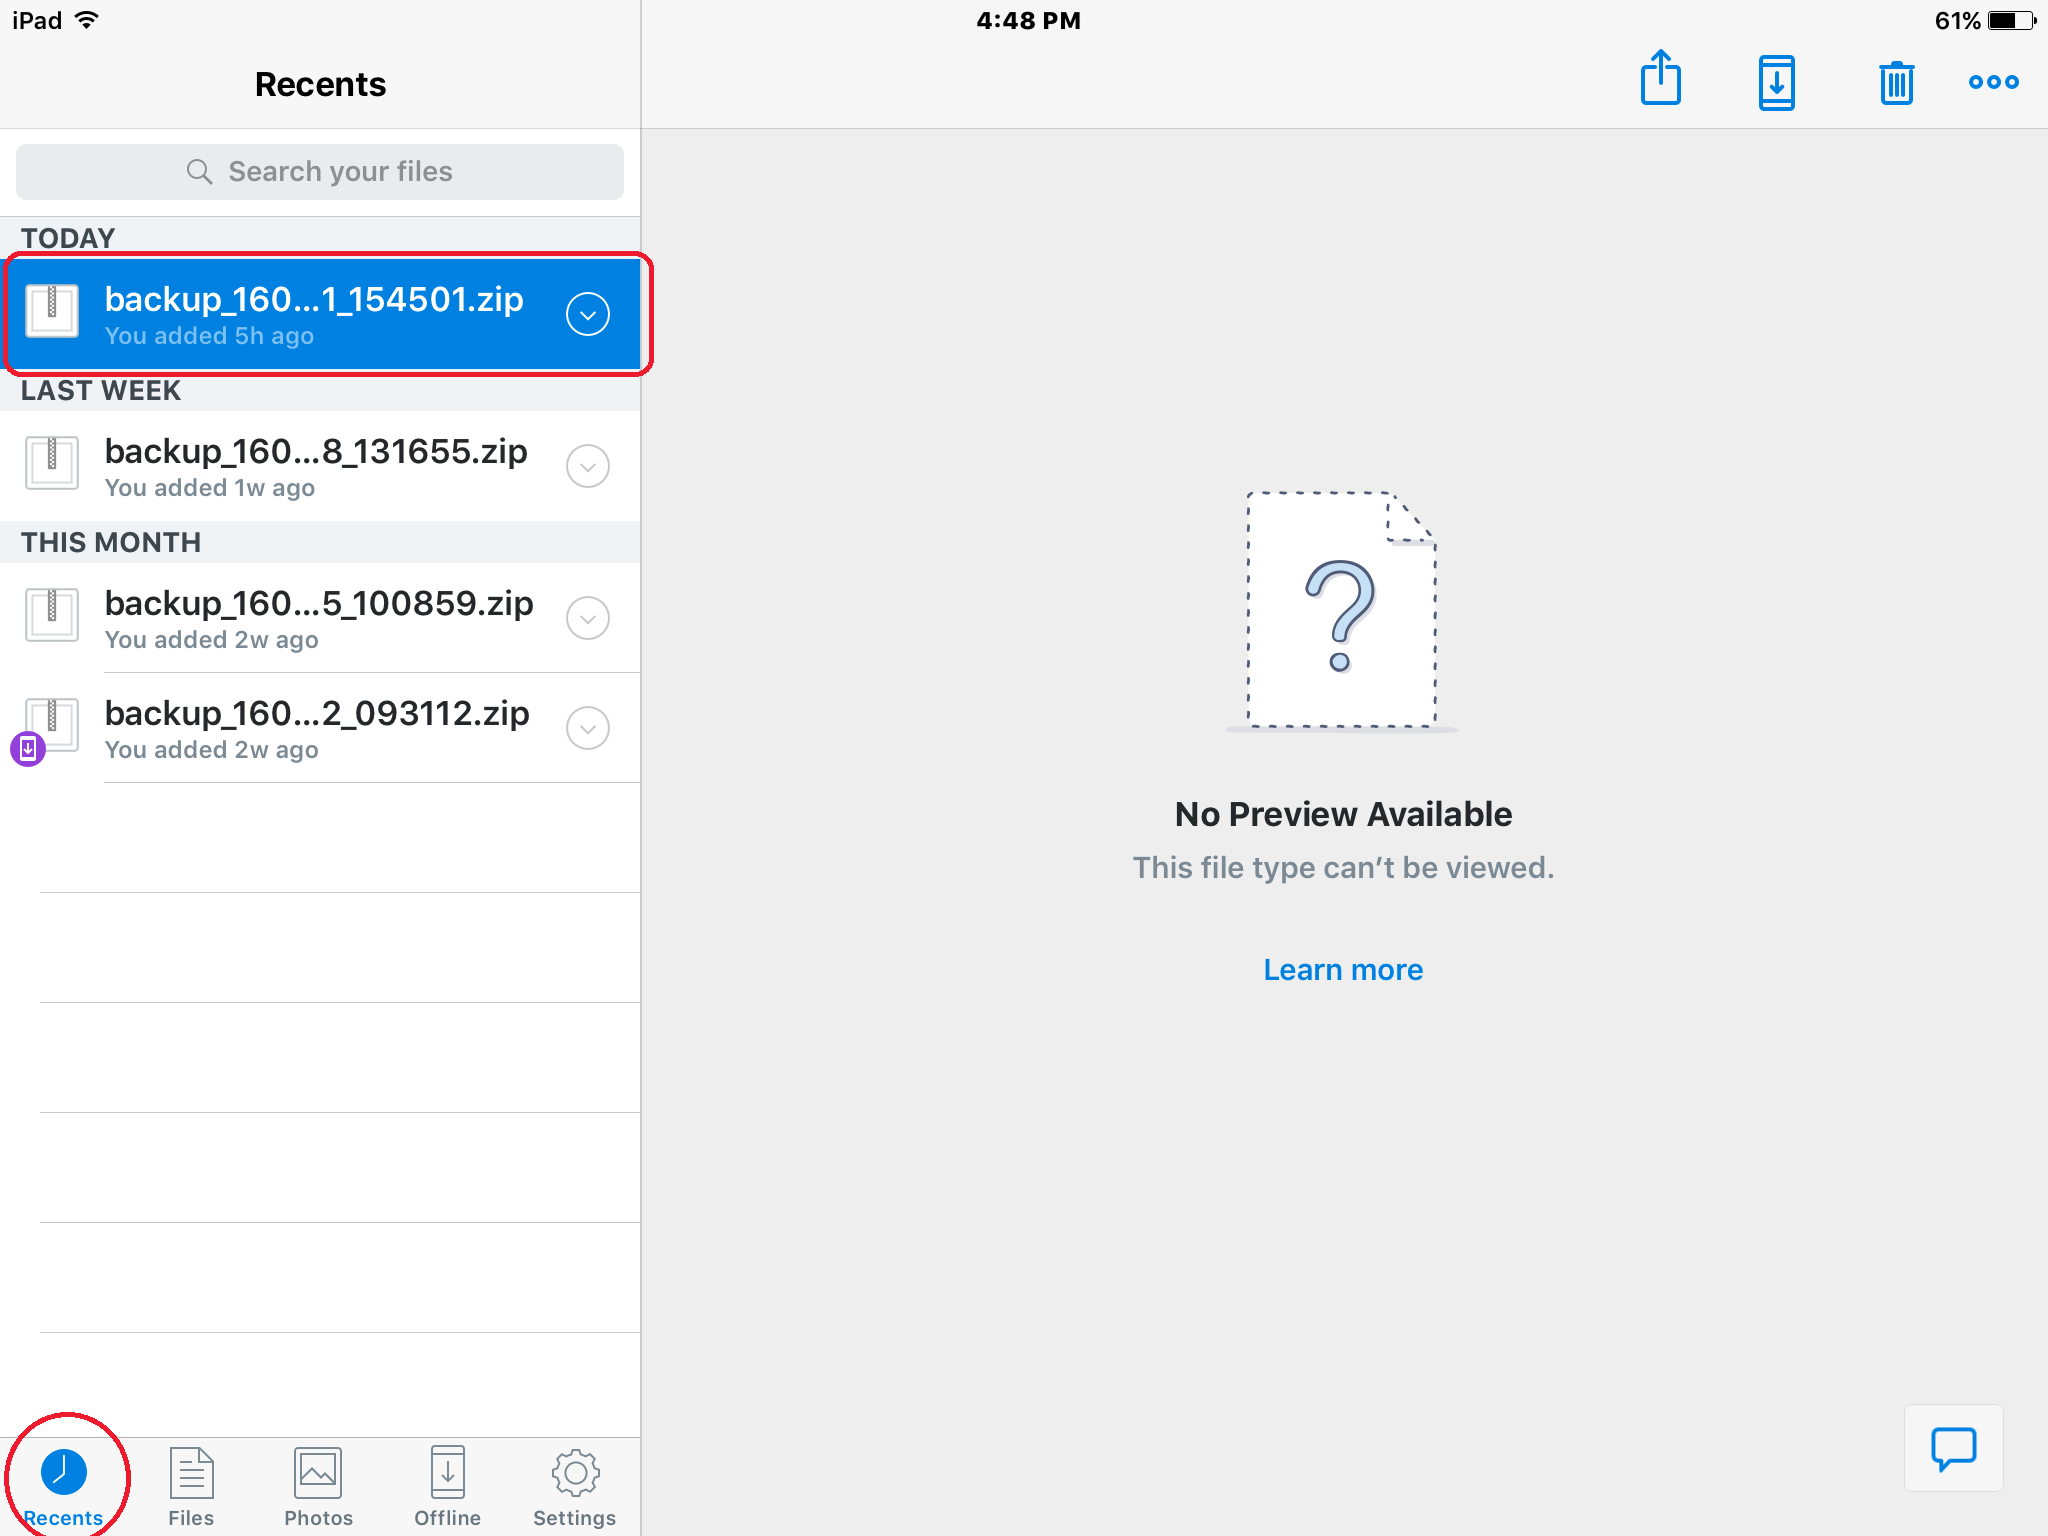Select backup_160...5_100859.zip file

point(318,618)
